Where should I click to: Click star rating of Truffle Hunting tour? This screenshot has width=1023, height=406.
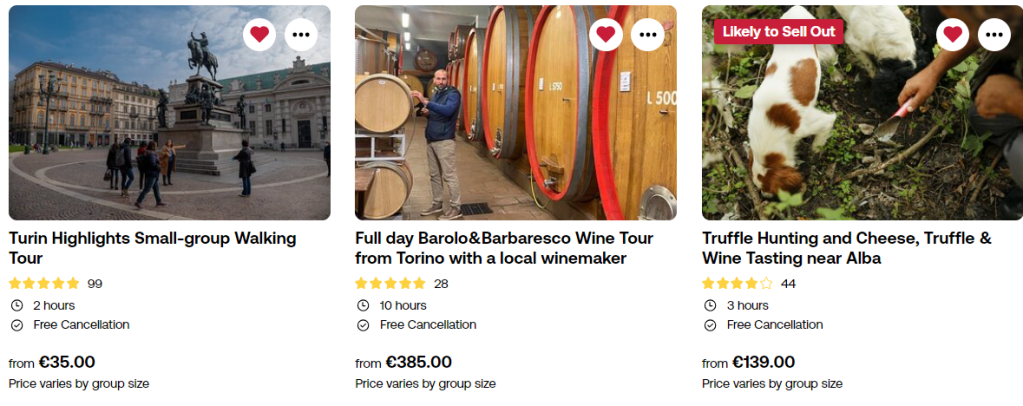point(737,283)
